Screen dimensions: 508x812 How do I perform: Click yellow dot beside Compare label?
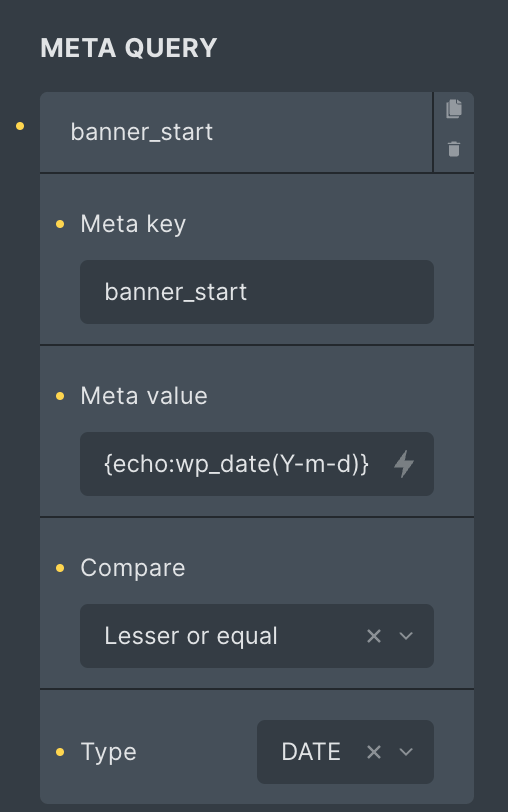(60, 568)
